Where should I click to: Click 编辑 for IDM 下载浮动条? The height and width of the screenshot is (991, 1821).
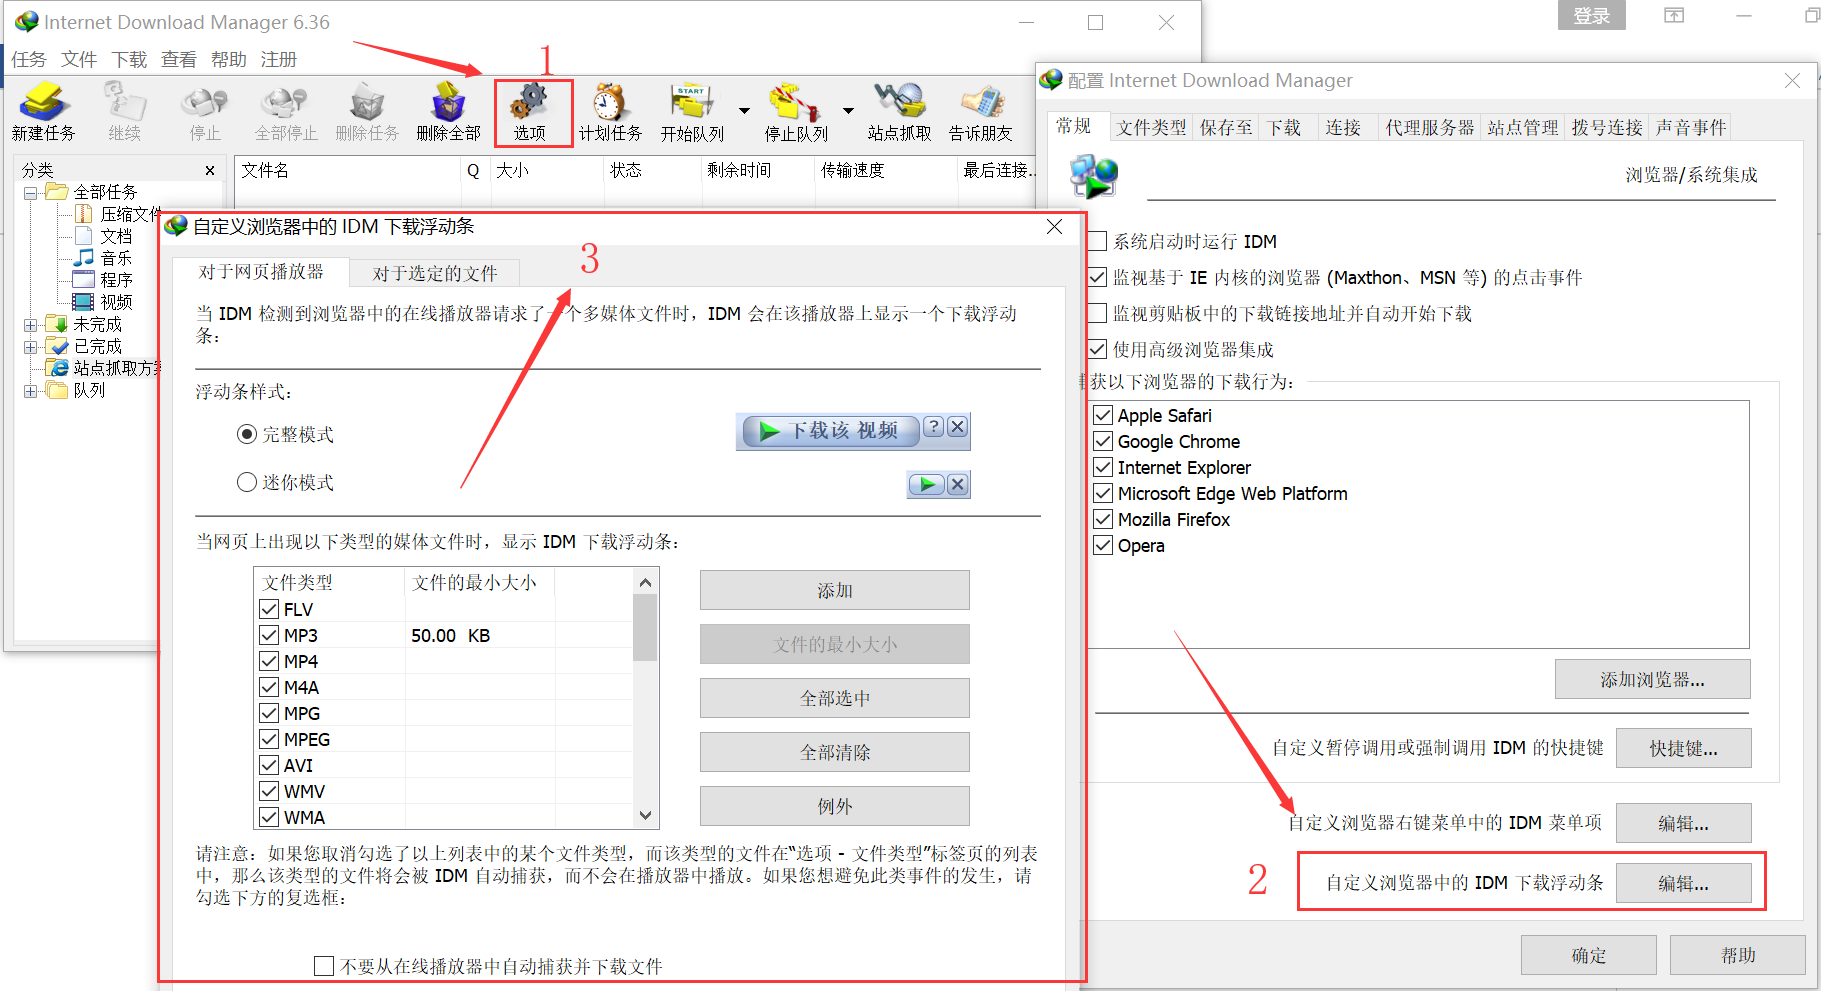pos(1684,883)
